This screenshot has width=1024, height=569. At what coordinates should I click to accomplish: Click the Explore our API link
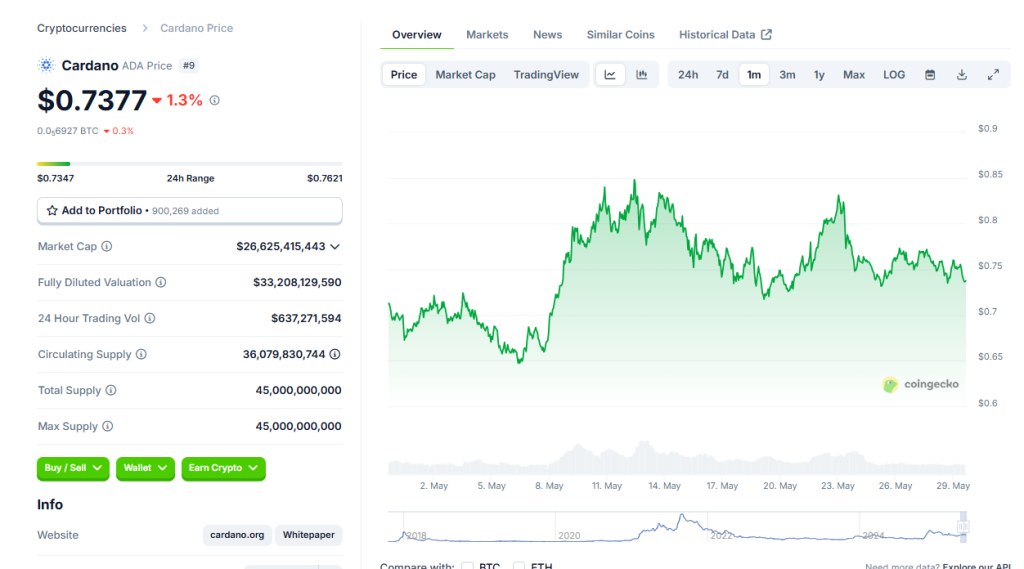(x=976, y=566)
